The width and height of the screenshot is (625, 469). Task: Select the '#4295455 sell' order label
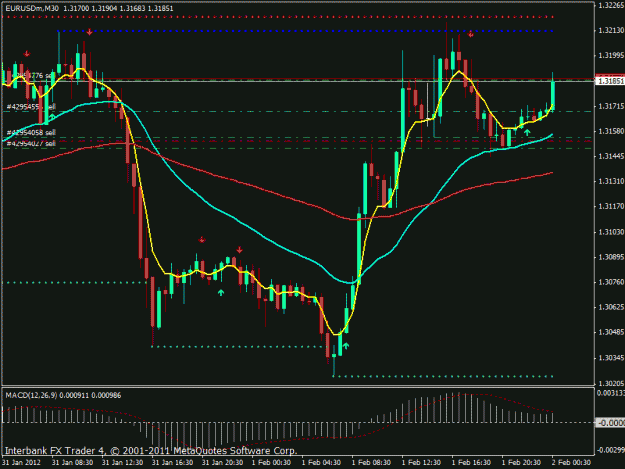tap(31, 107)
